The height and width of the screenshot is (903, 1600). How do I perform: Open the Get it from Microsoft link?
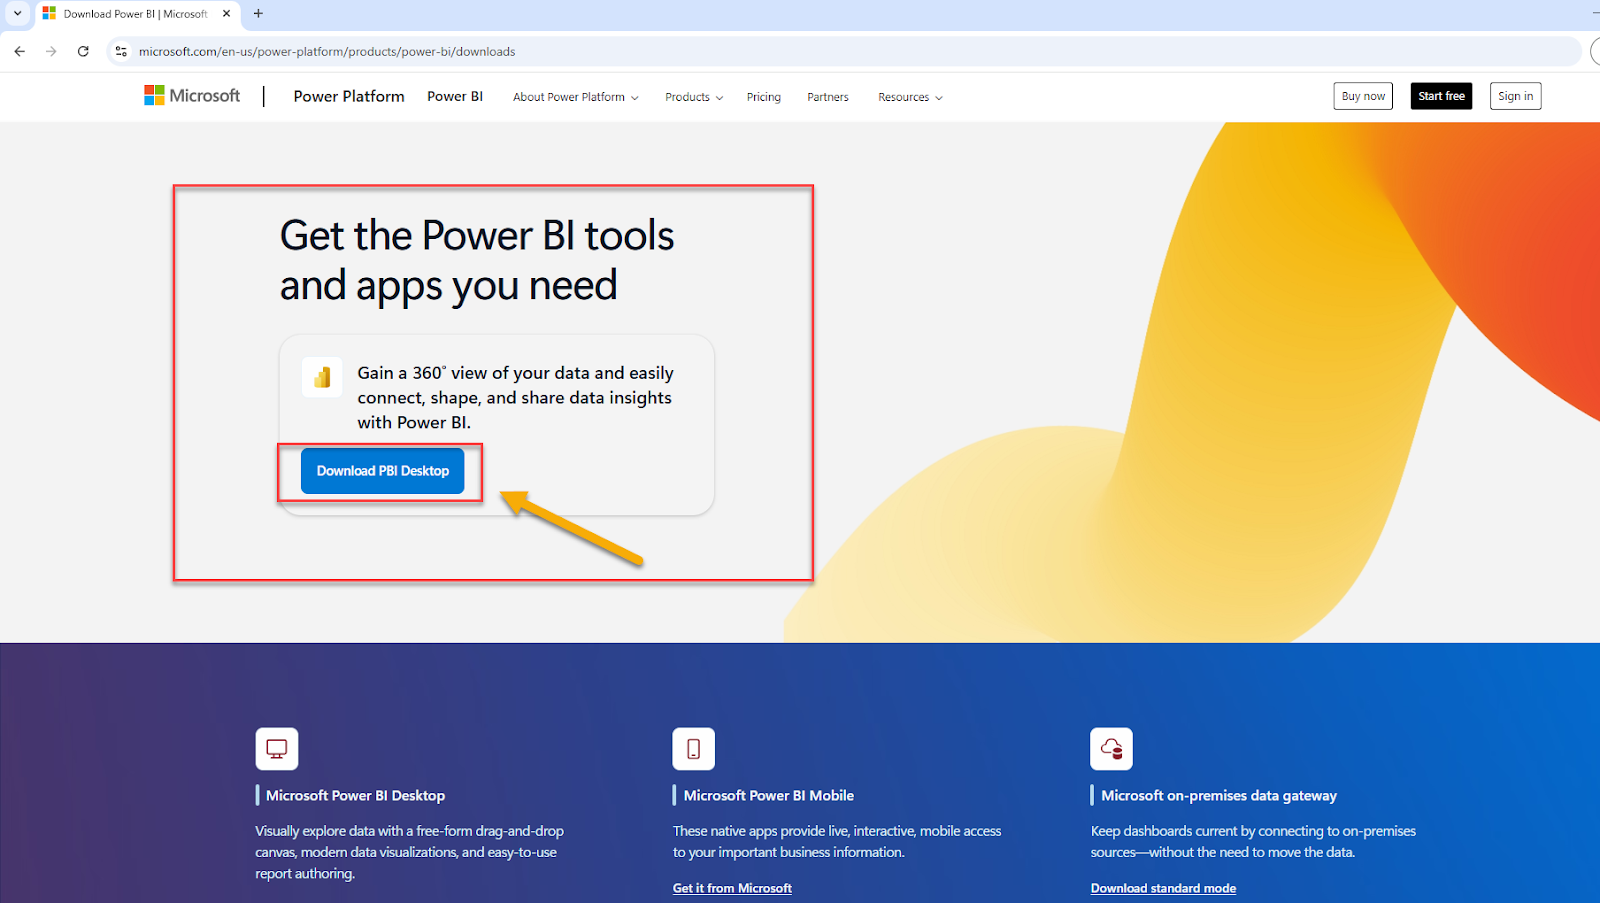pyautogui.click(x=732, y=888)
